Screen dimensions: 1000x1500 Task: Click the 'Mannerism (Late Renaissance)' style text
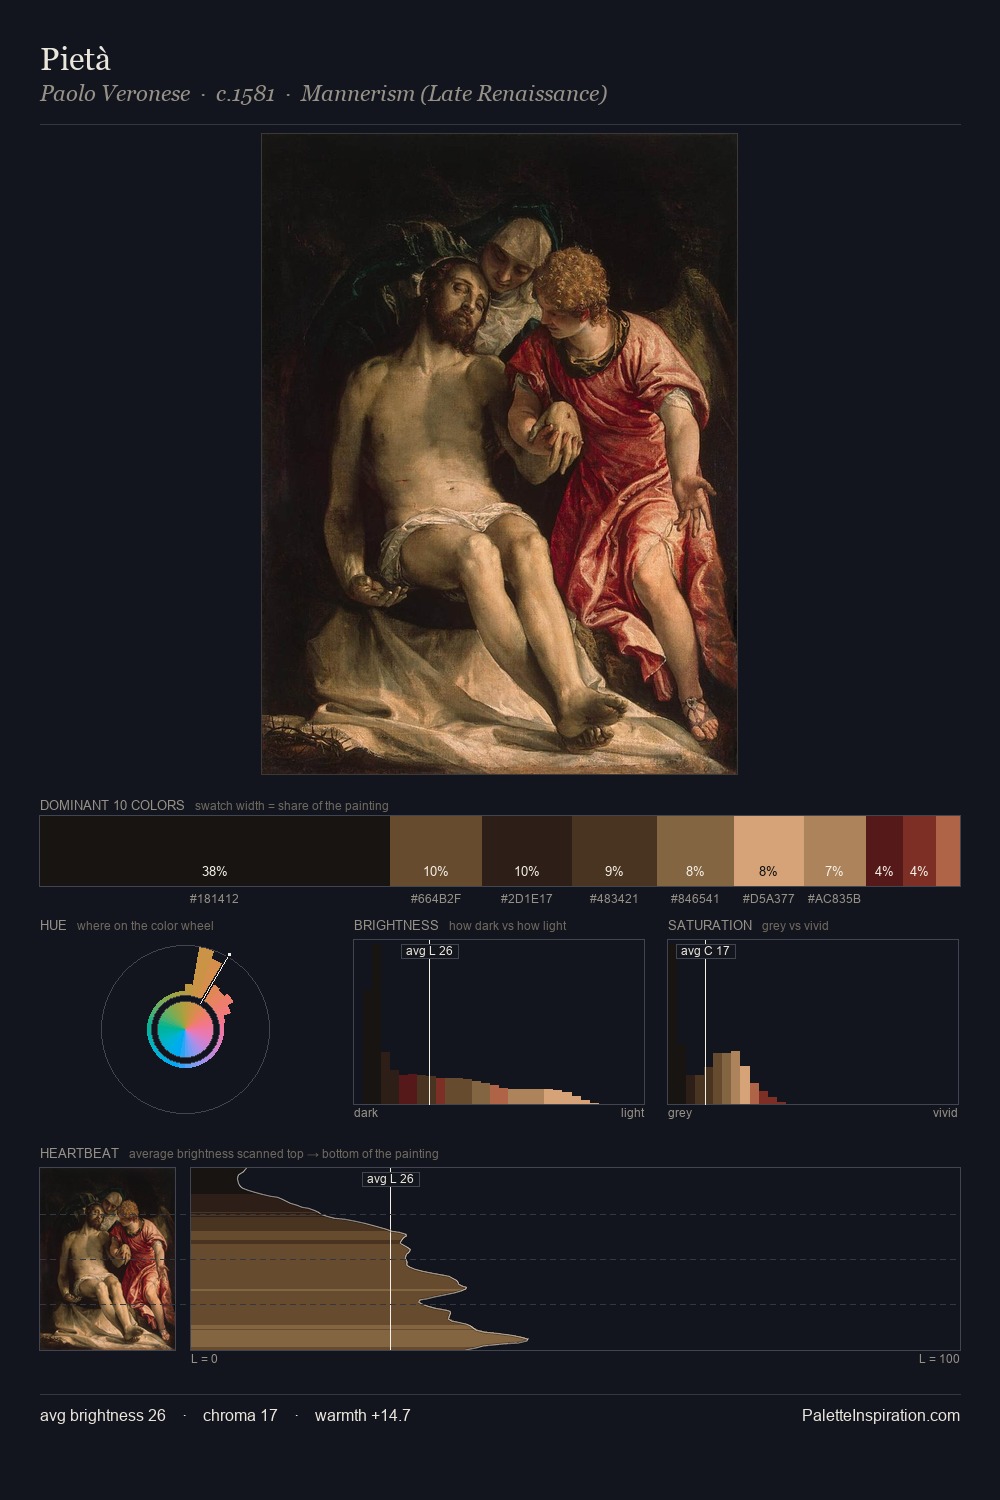pos(454,94)
